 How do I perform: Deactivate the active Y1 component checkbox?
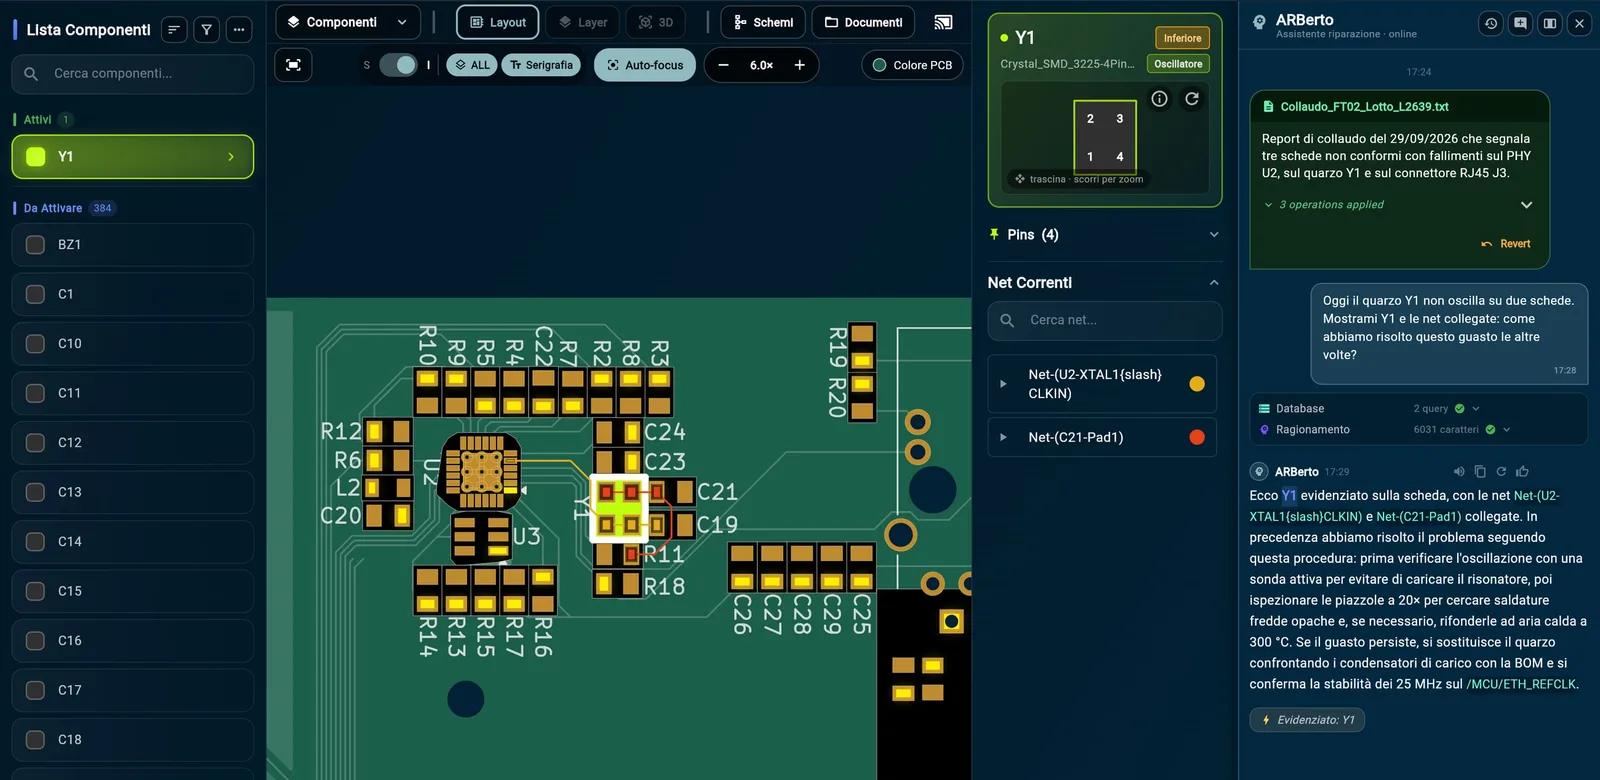36,157
